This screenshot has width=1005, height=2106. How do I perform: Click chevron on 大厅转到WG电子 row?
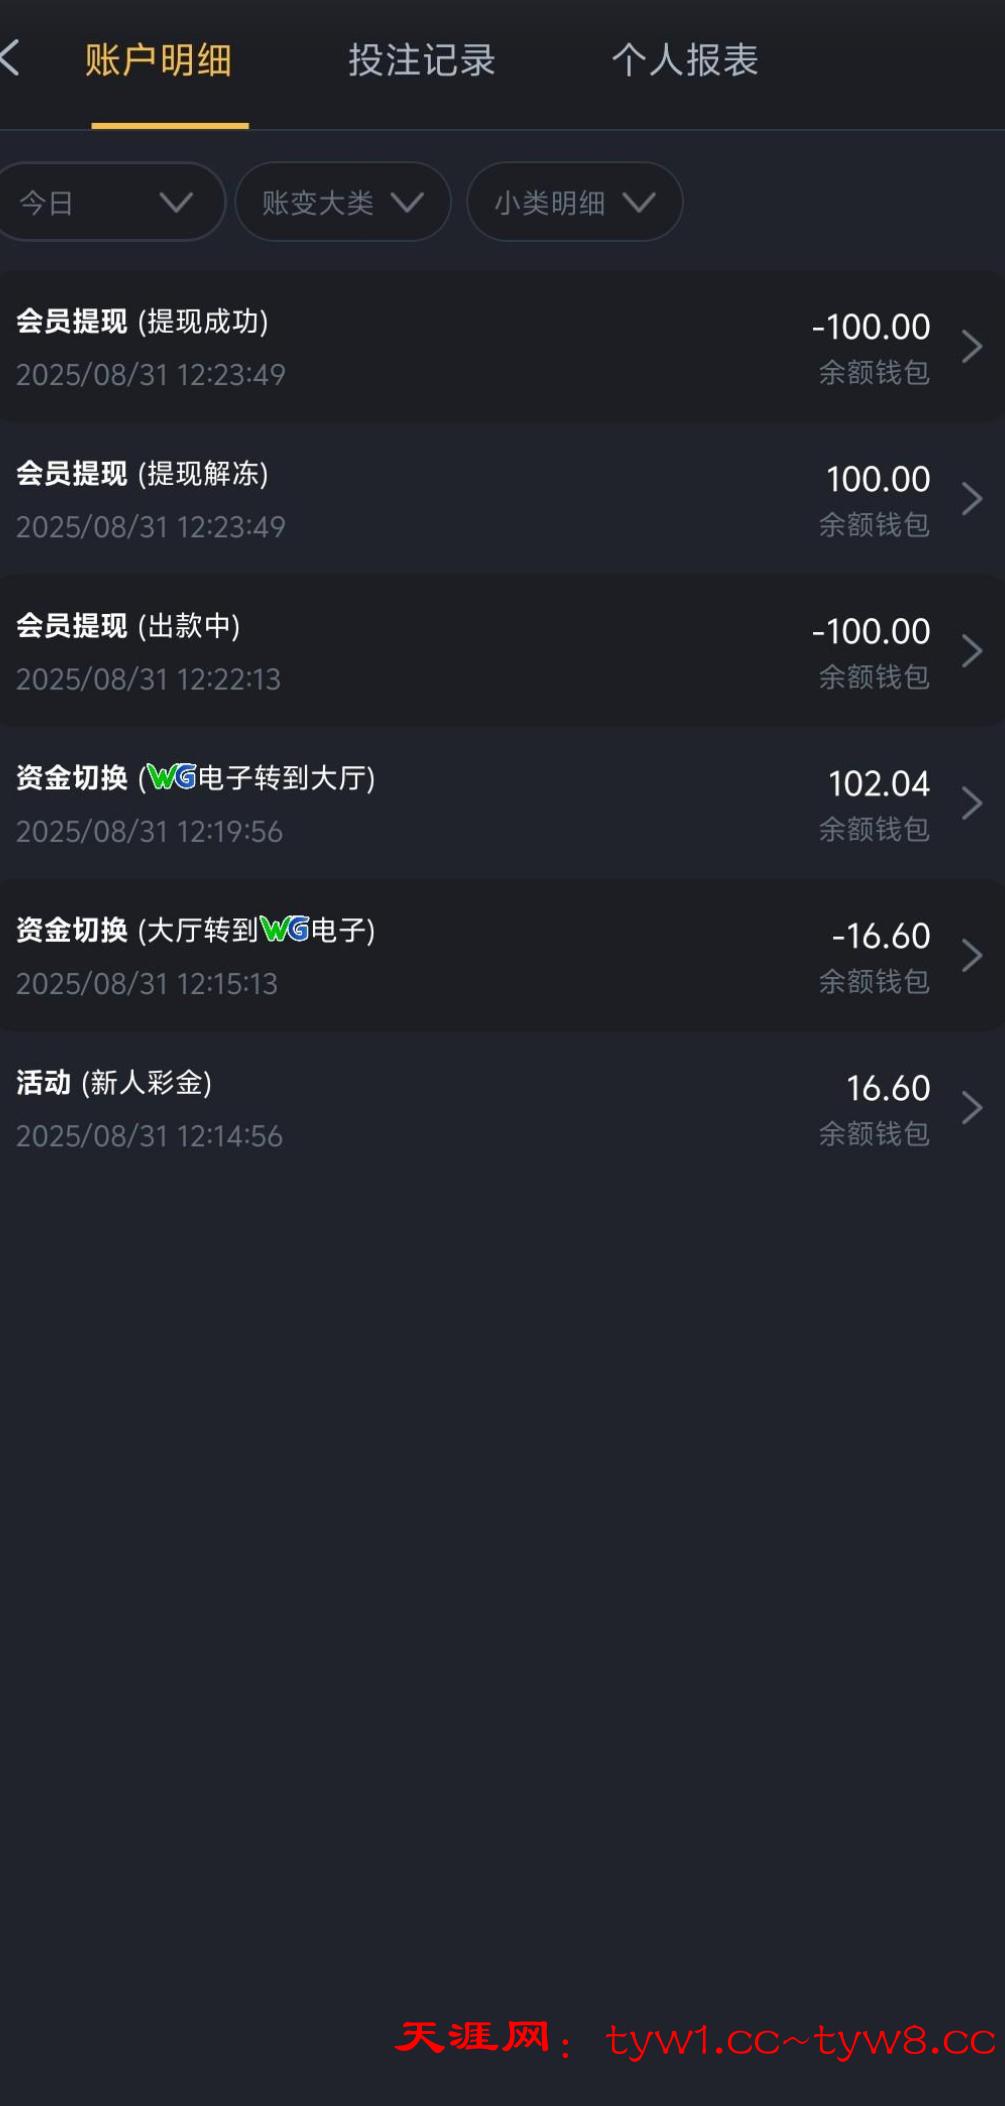pyautogui.click(x=971, y=956)
